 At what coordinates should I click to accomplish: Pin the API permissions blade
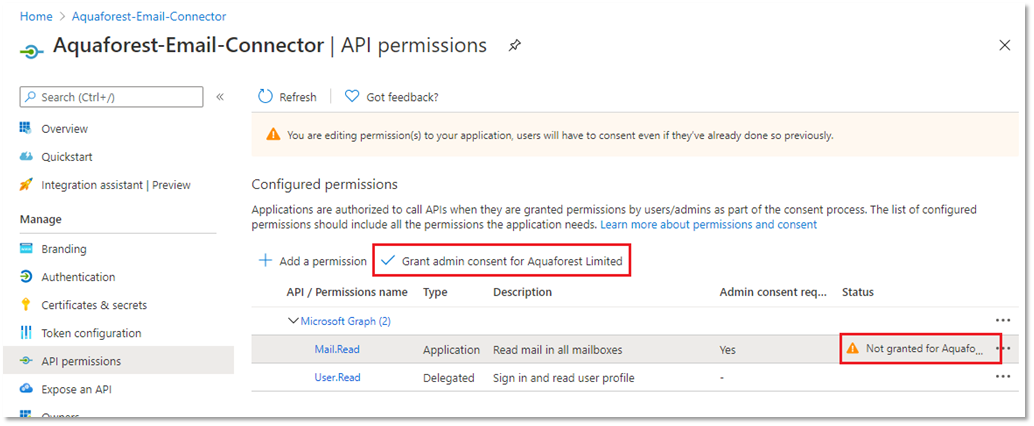point(514,46)
